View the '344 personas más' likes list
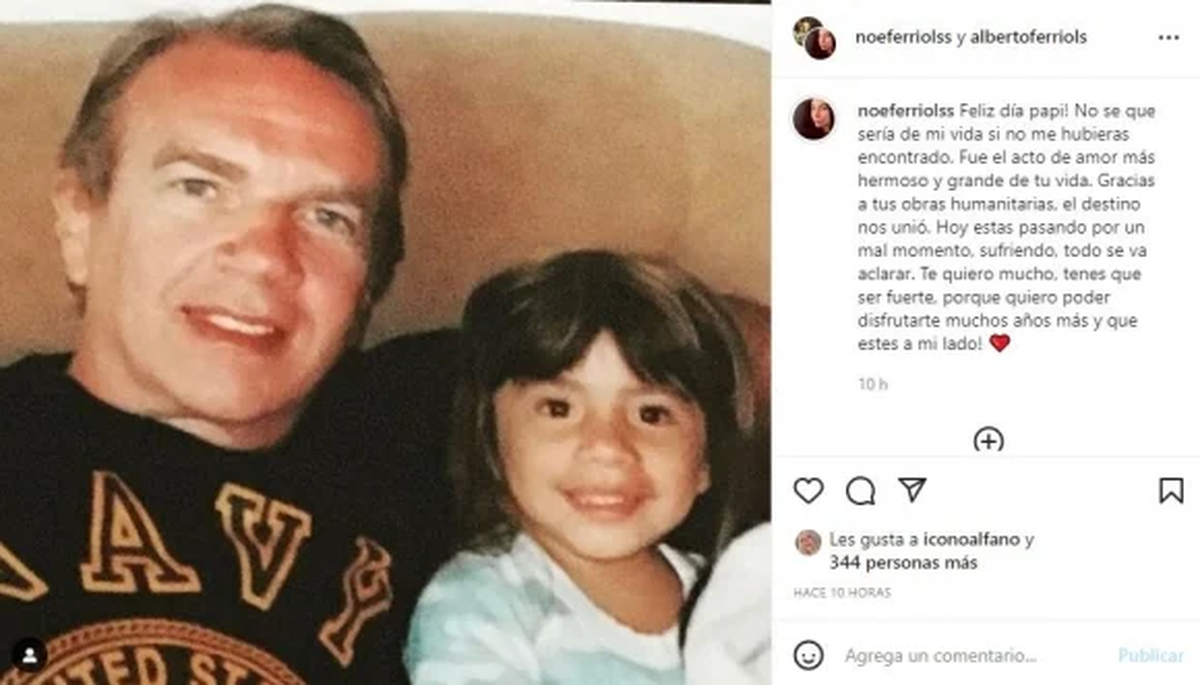 903,563
